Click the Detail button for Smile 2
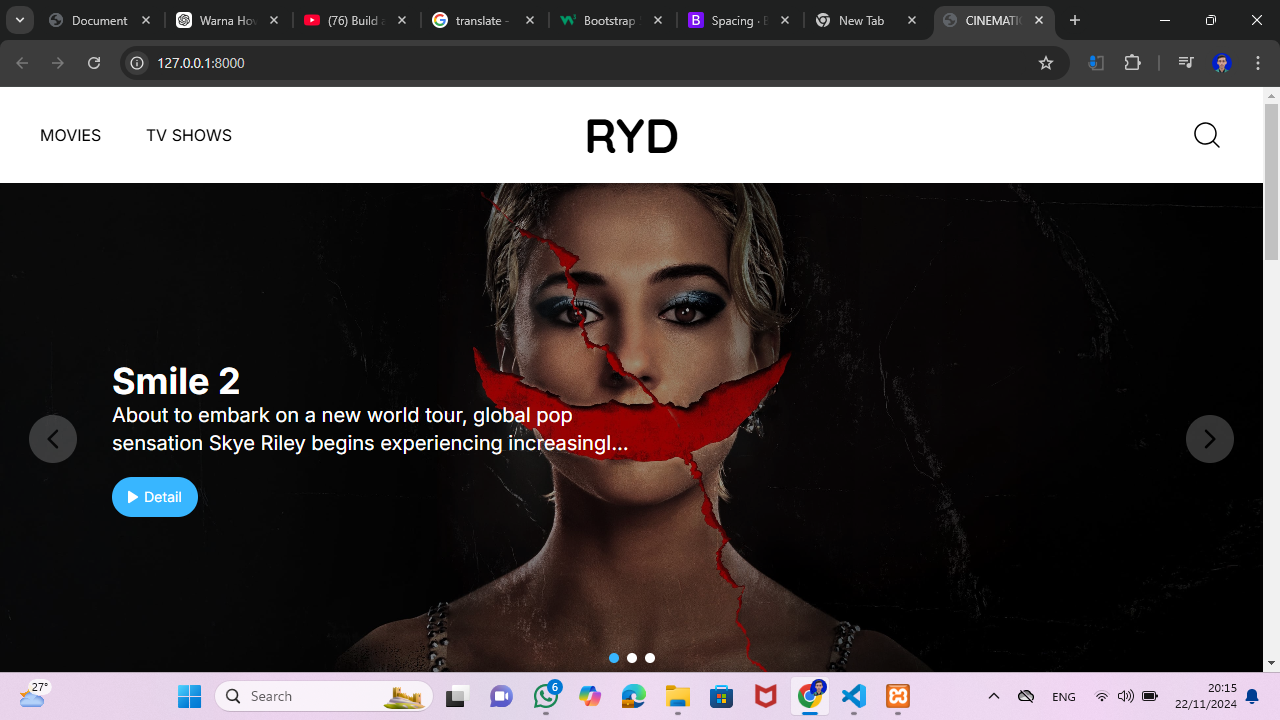Image resolution: width=1280 pixels, height=720 pixels. tap(155, 497)
